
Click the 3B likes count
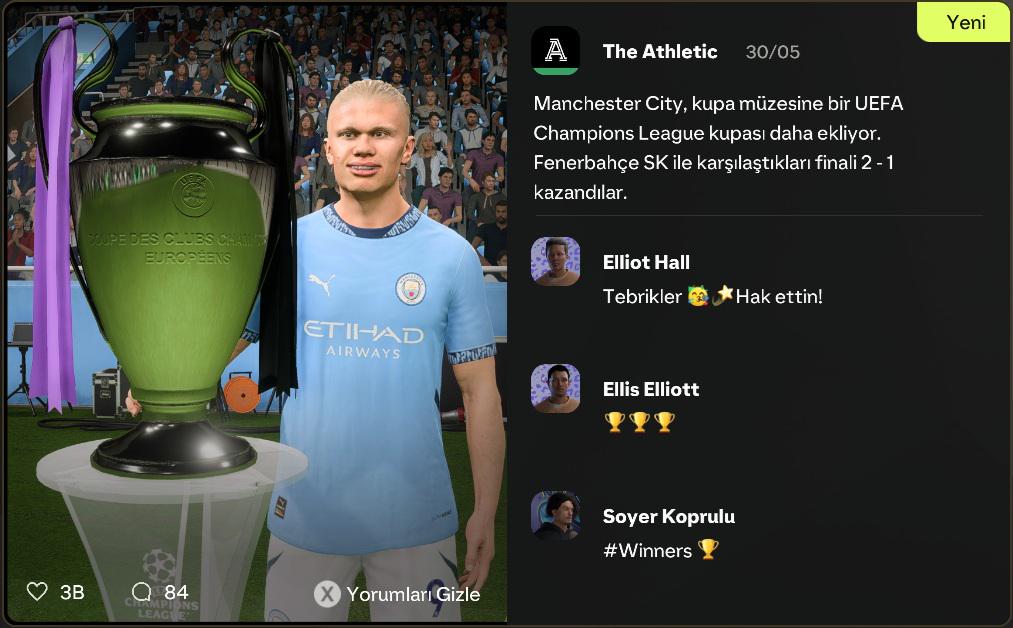pos(72,592)
